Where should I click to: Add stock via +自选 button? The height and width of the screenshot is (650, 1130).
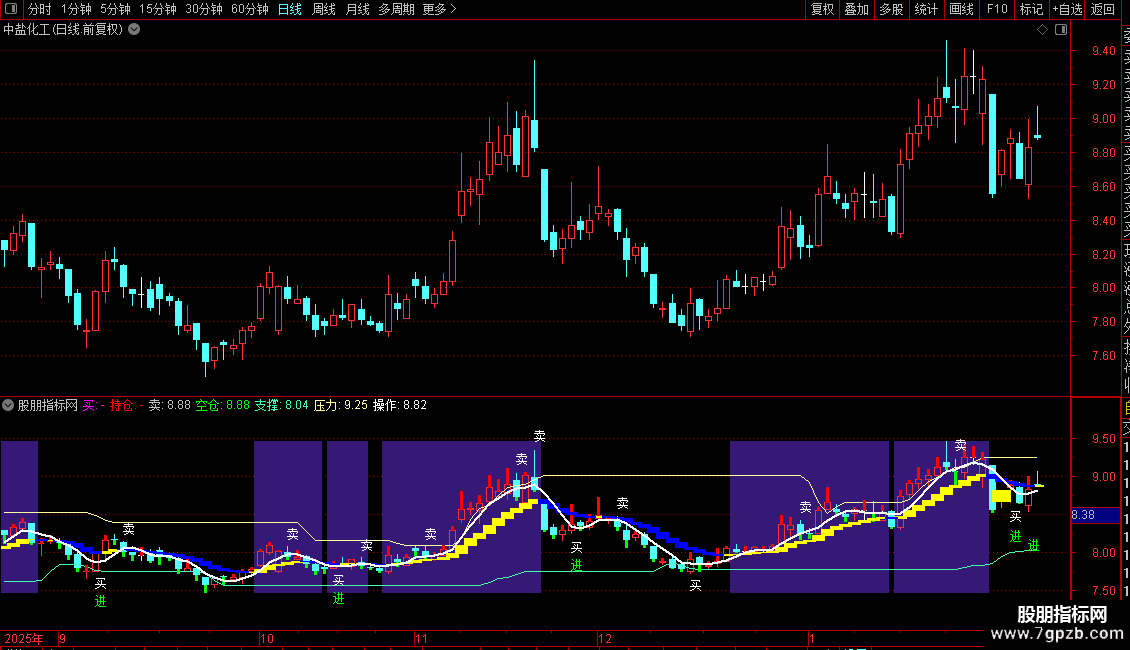pyautogui.click(x=1067, y=9)
